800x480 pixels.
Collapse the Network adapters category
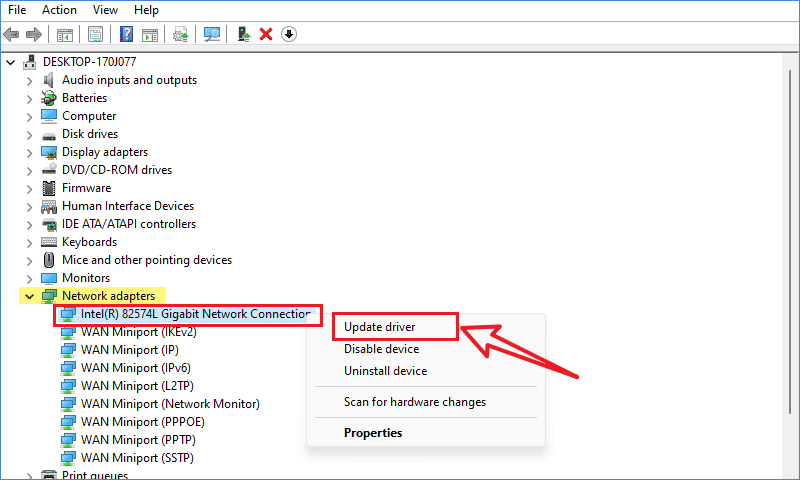point(30,296)
